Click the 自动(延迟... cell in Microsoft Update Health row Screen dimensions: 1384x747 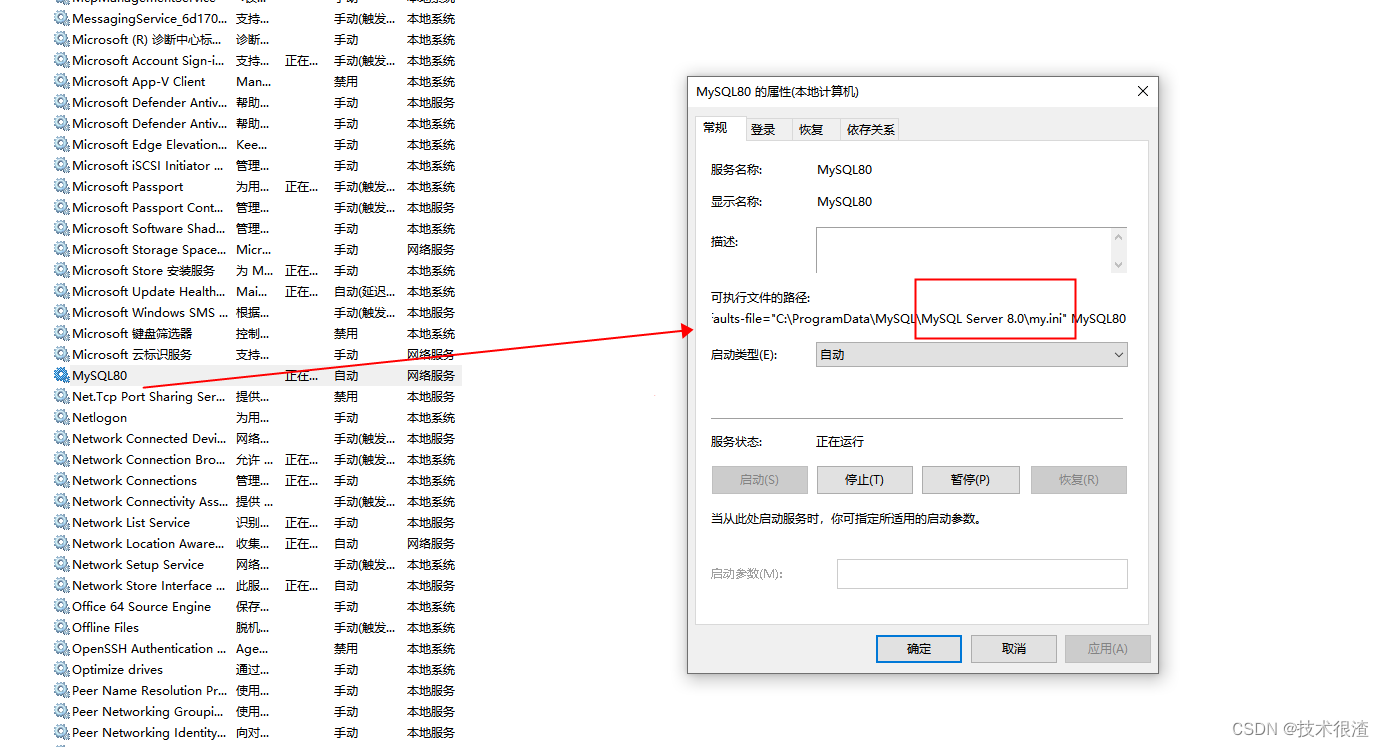(x=364, y=292)
